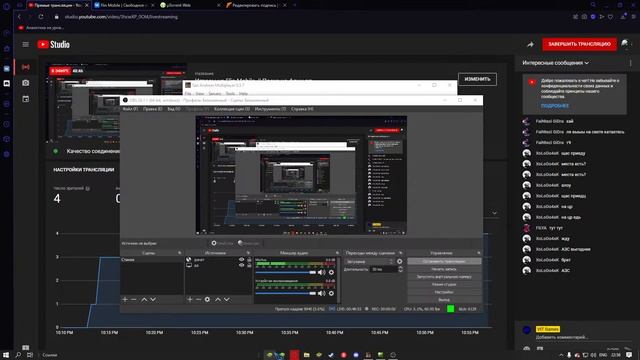This screenshot has height=360, width=640.
Task: Move scene up in OBS Scenes panel
Action: click(x=144, y=300)
